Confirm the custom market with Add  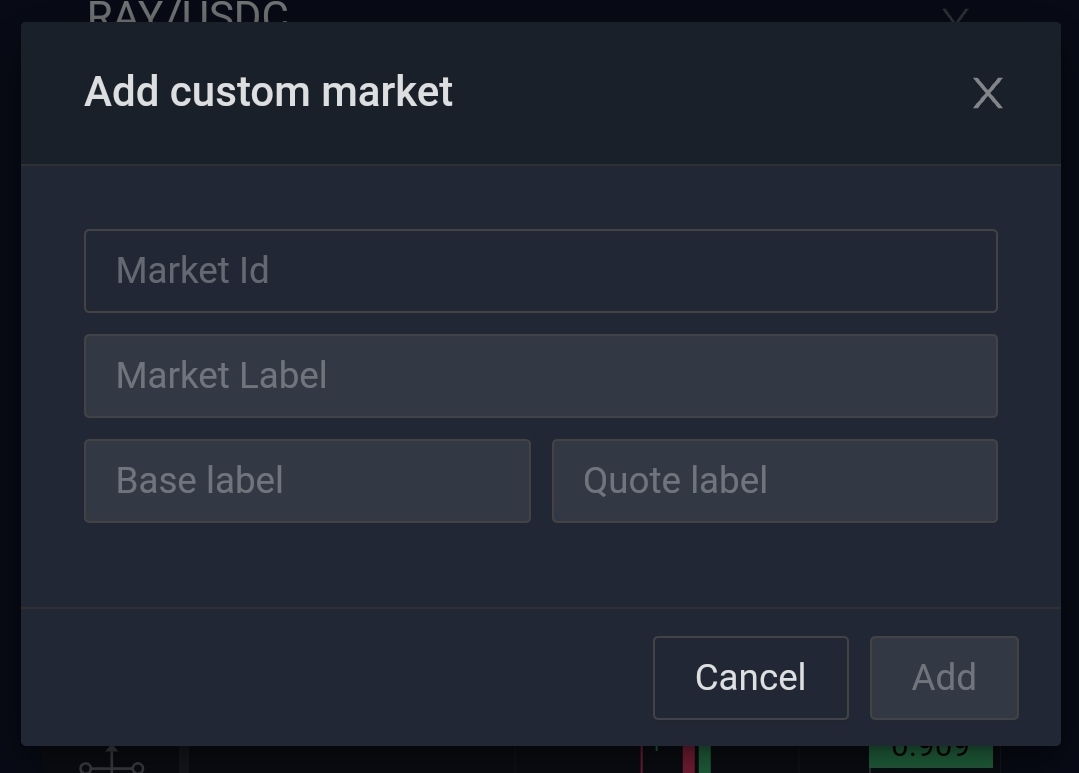pos(943,678)
